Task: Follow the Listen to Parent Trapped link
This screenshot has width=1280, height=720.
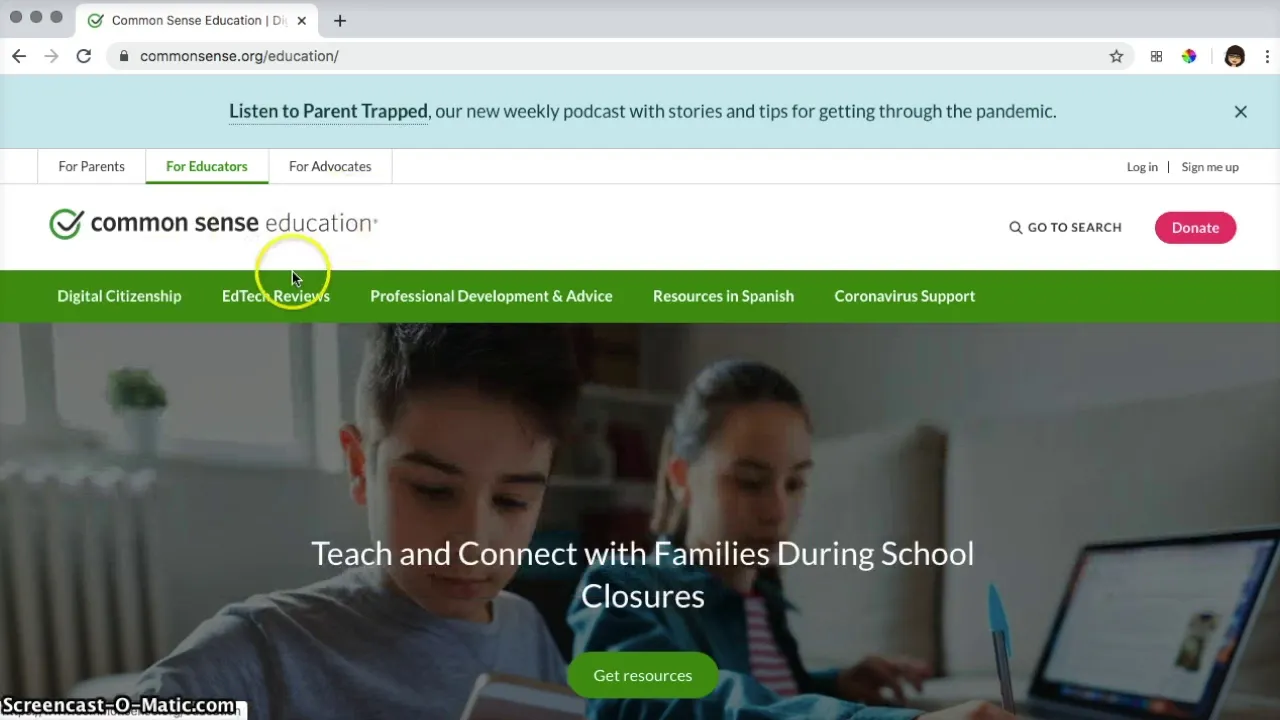Action: [x=328, y=111]
